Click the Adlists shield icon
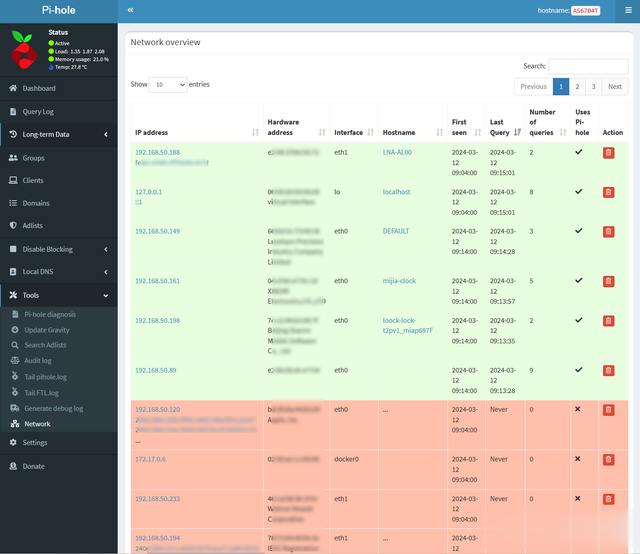Image resolution: width=640 pixels, height=554 pixels. tap(13, 225)
